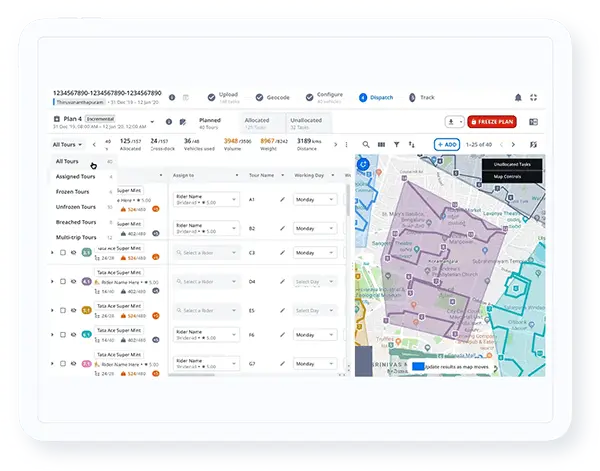Edit tour name D4 with pencil
This screenshot has width=600, height=471.
[282, 282]
